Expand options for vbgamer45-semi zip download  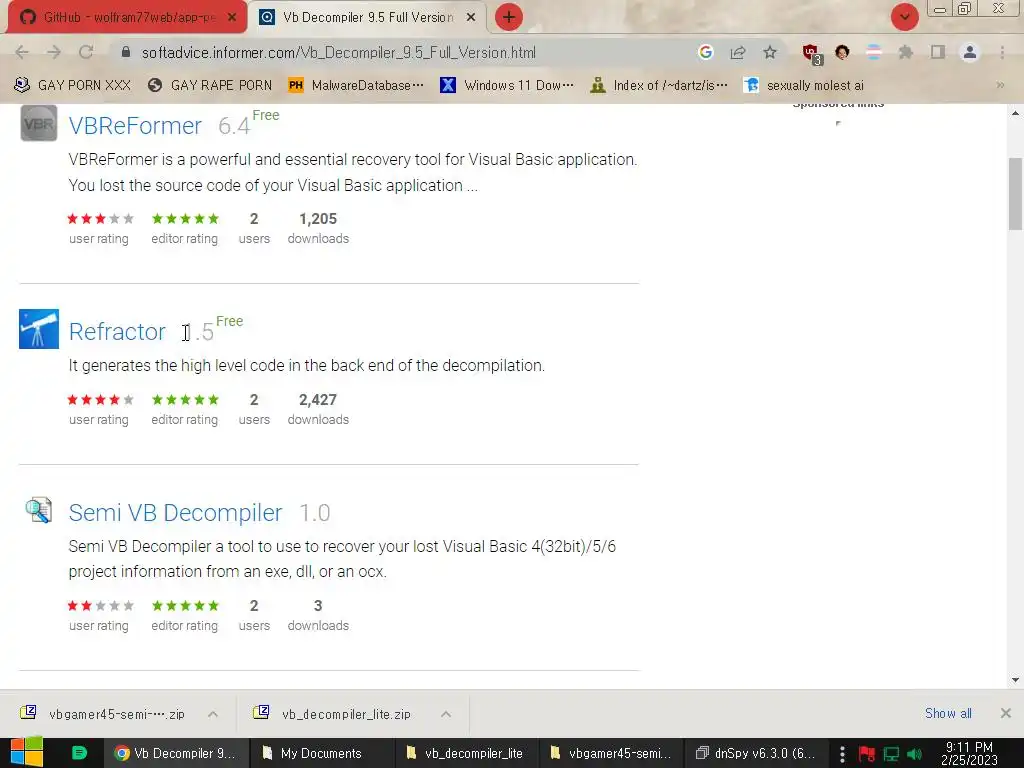tap(213, 714)
